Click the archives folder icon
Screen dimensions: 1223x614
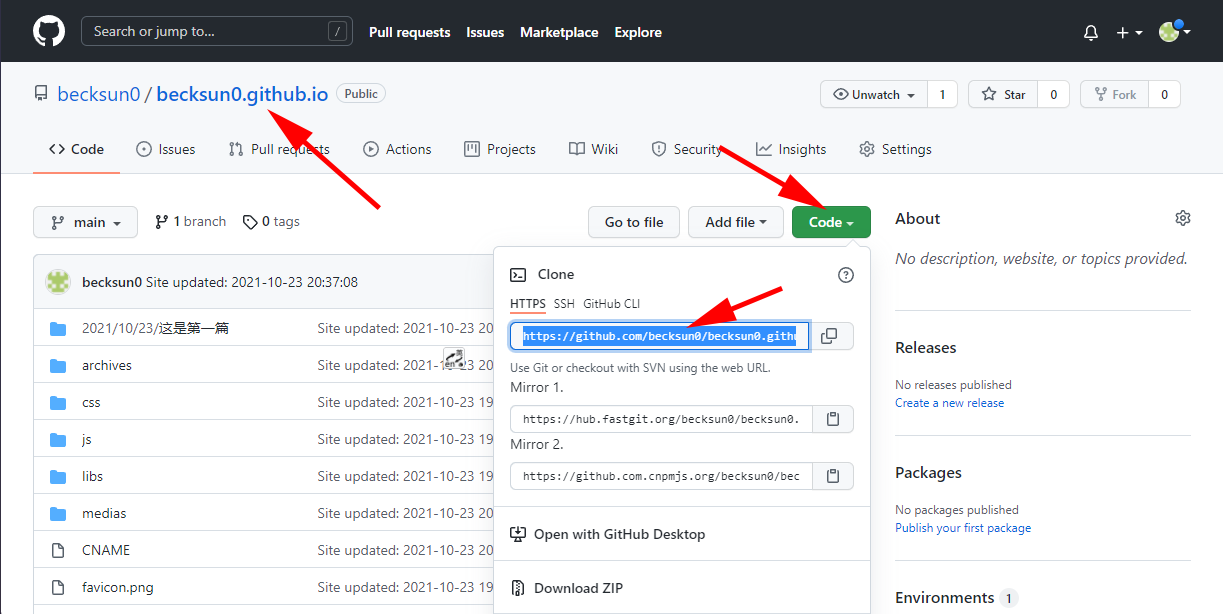pyautogui.click(x=58, y=365)
